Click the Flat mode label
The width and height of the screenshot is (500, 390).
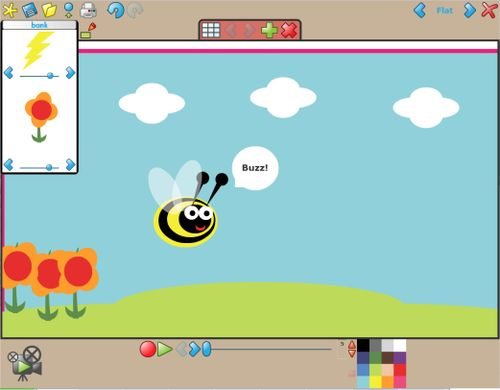pos(445,11)
